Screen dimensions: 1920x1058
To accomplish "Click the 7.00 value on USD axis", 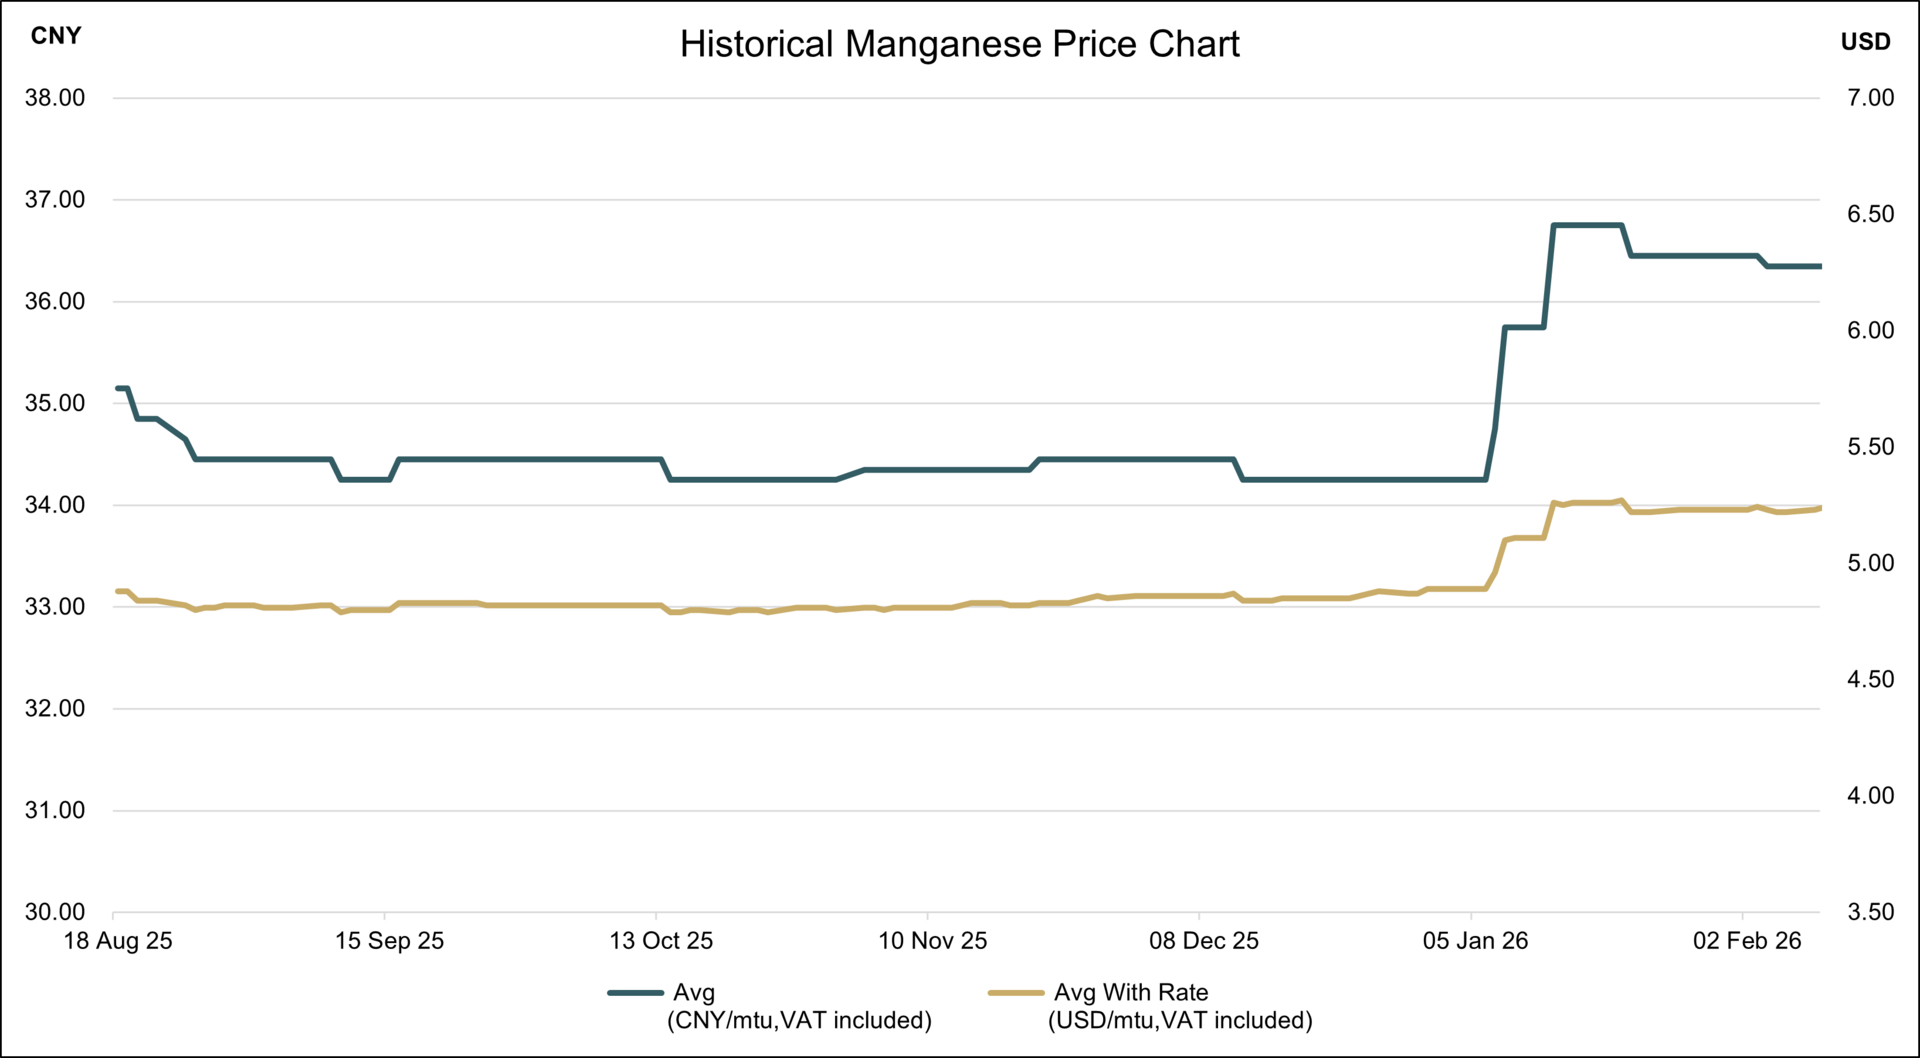I will [1871, 98].
